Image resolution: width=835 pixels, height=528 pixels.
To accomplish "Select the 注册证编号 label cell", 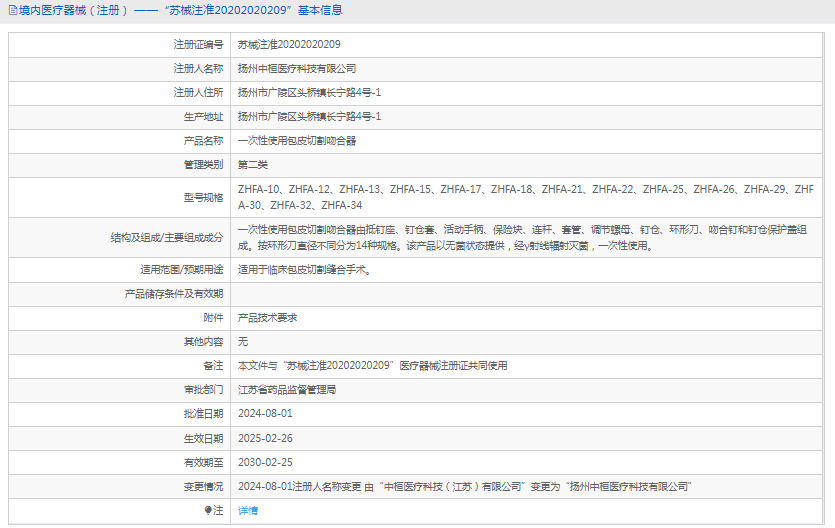I will (x=198, y=45).
